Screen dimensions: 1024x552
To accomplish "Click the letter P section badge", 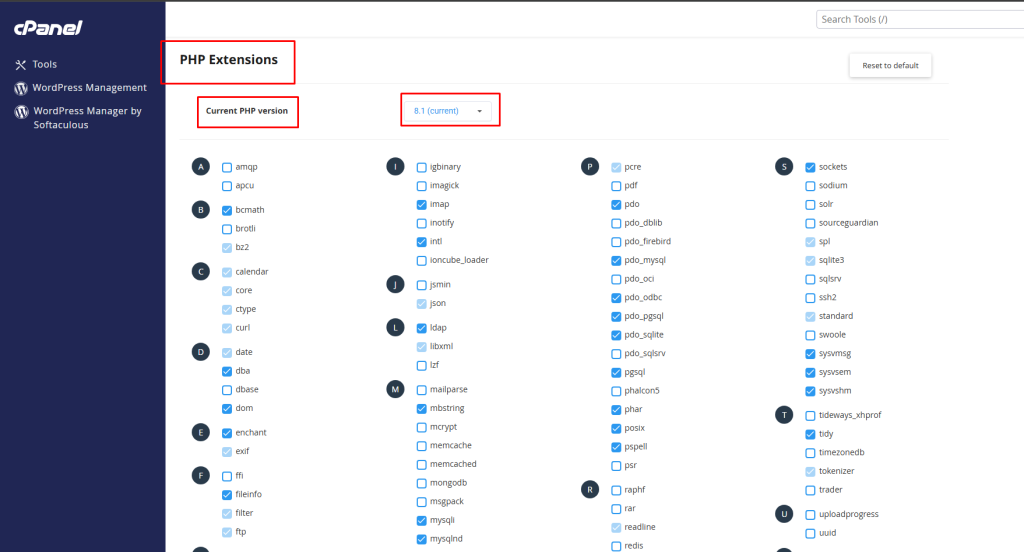I will [x=590, y=167].
